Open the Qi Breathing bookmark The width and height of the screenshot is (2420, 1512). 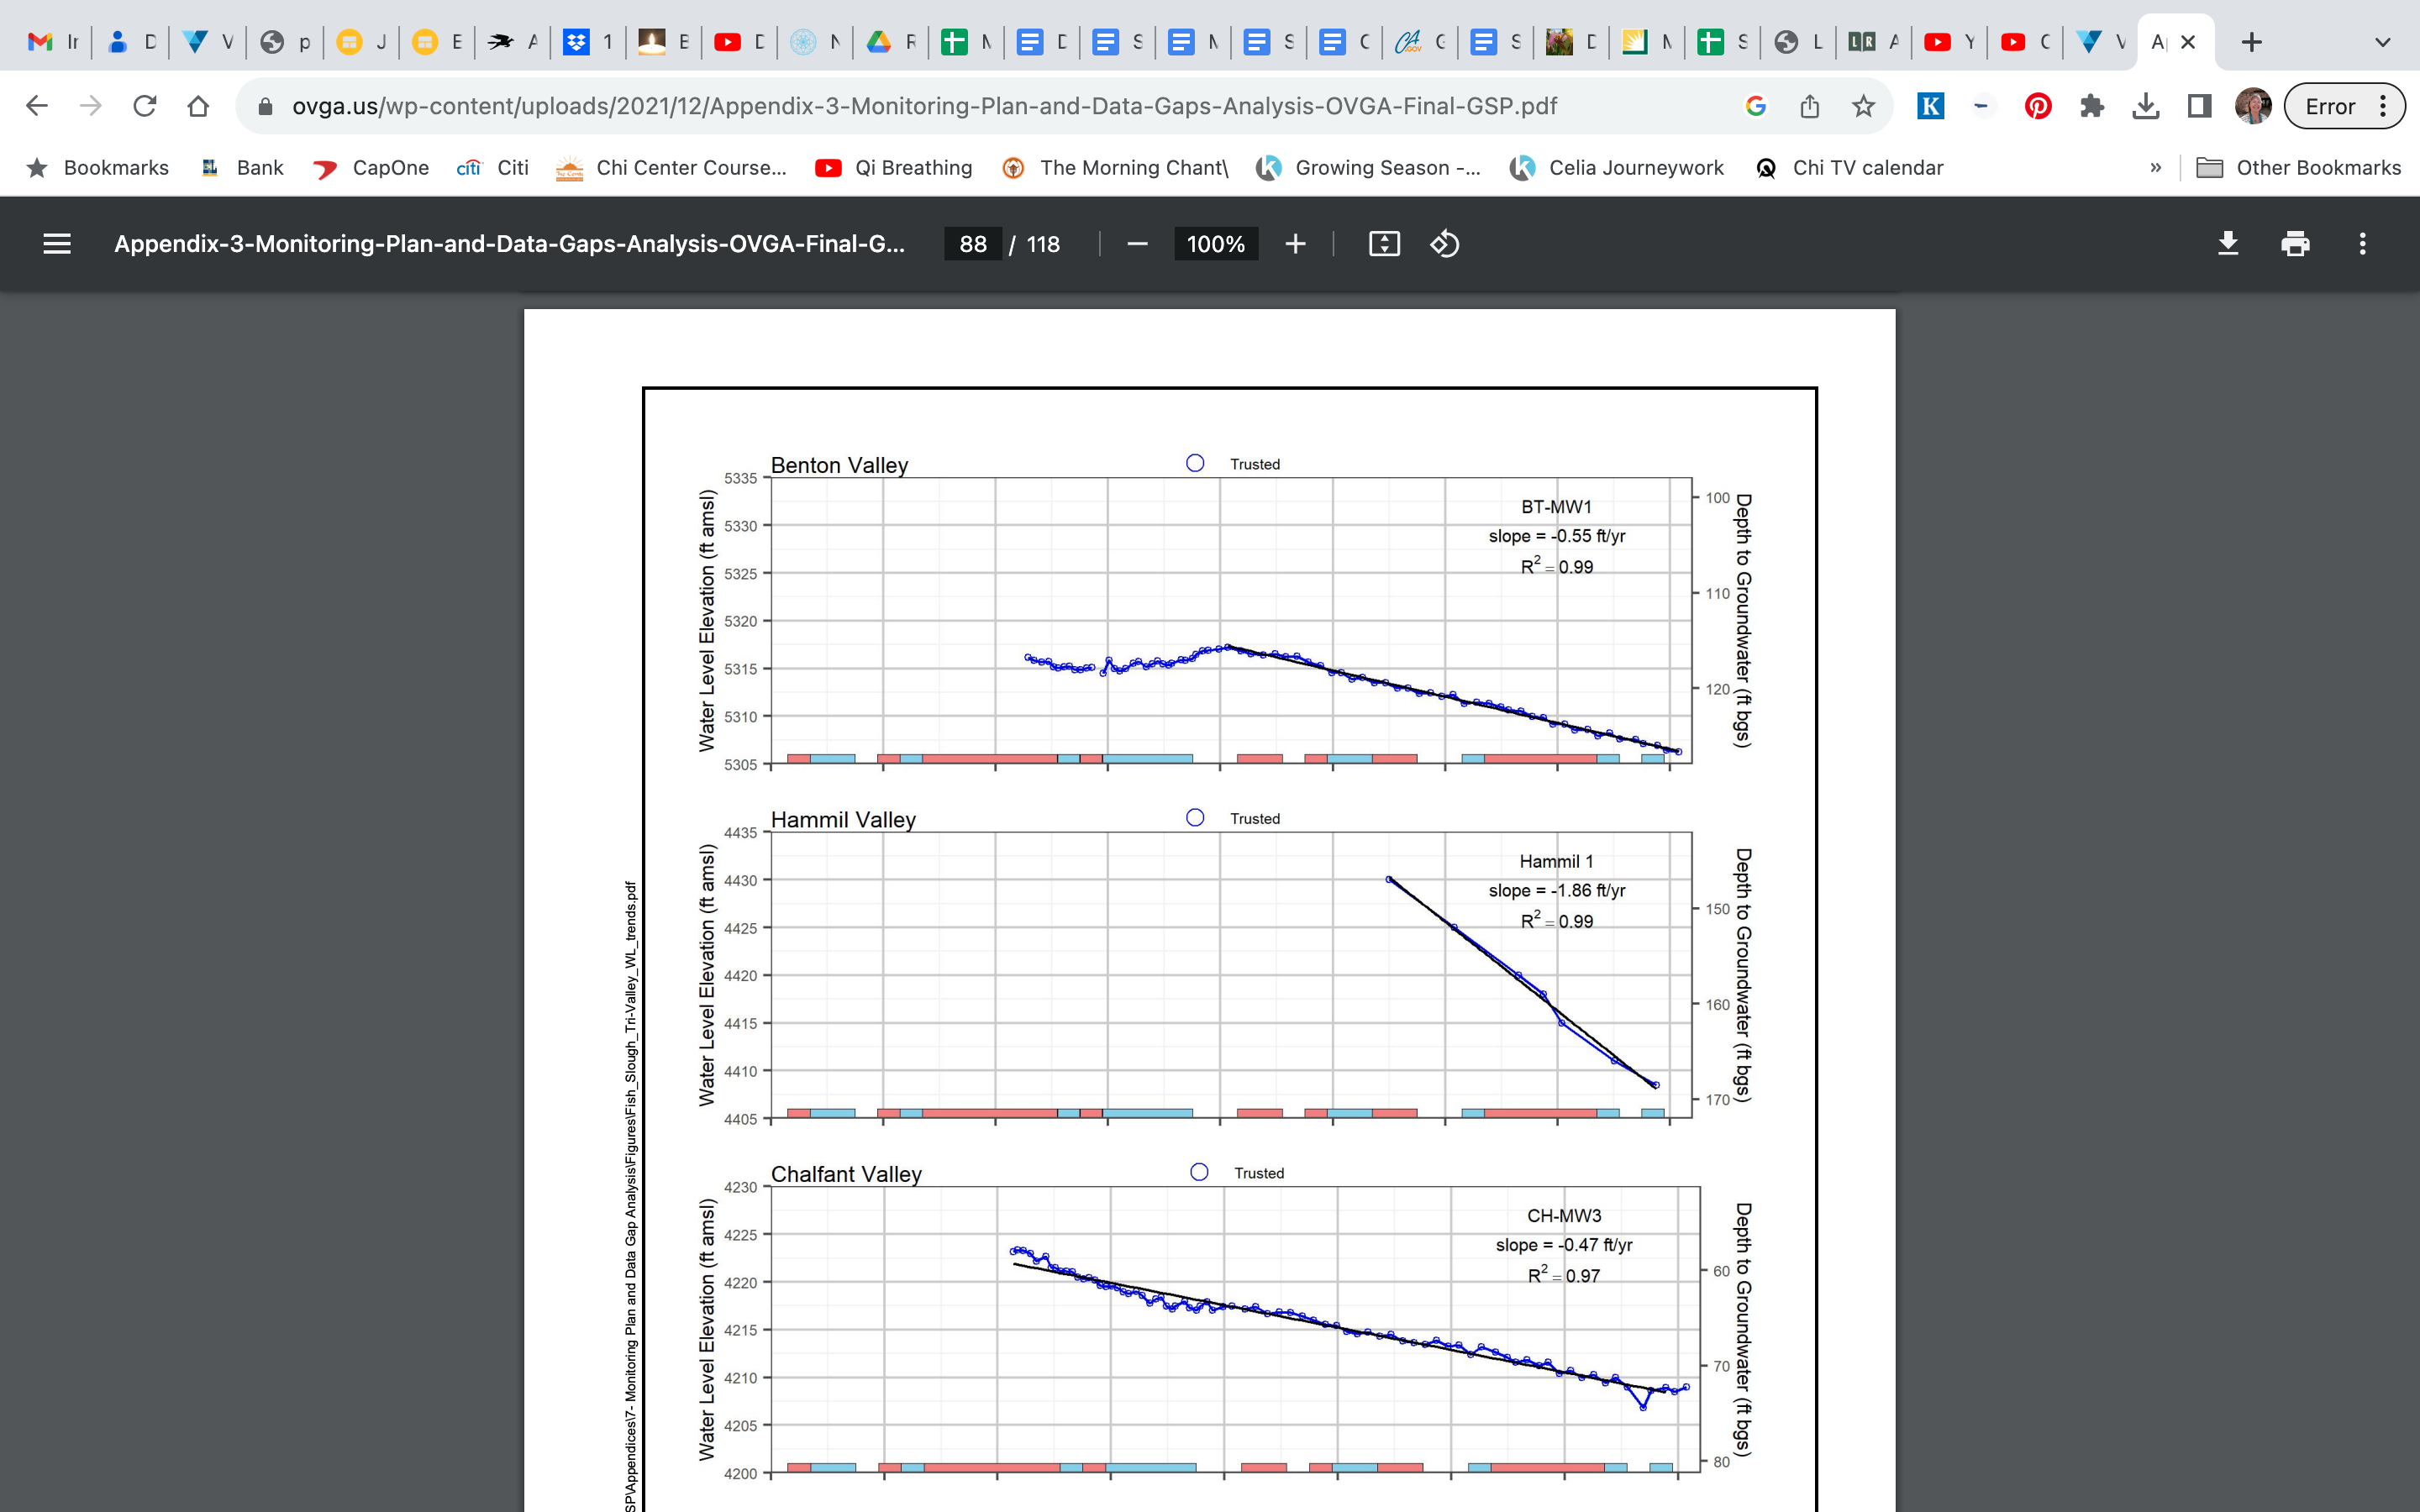coord(894,168)
